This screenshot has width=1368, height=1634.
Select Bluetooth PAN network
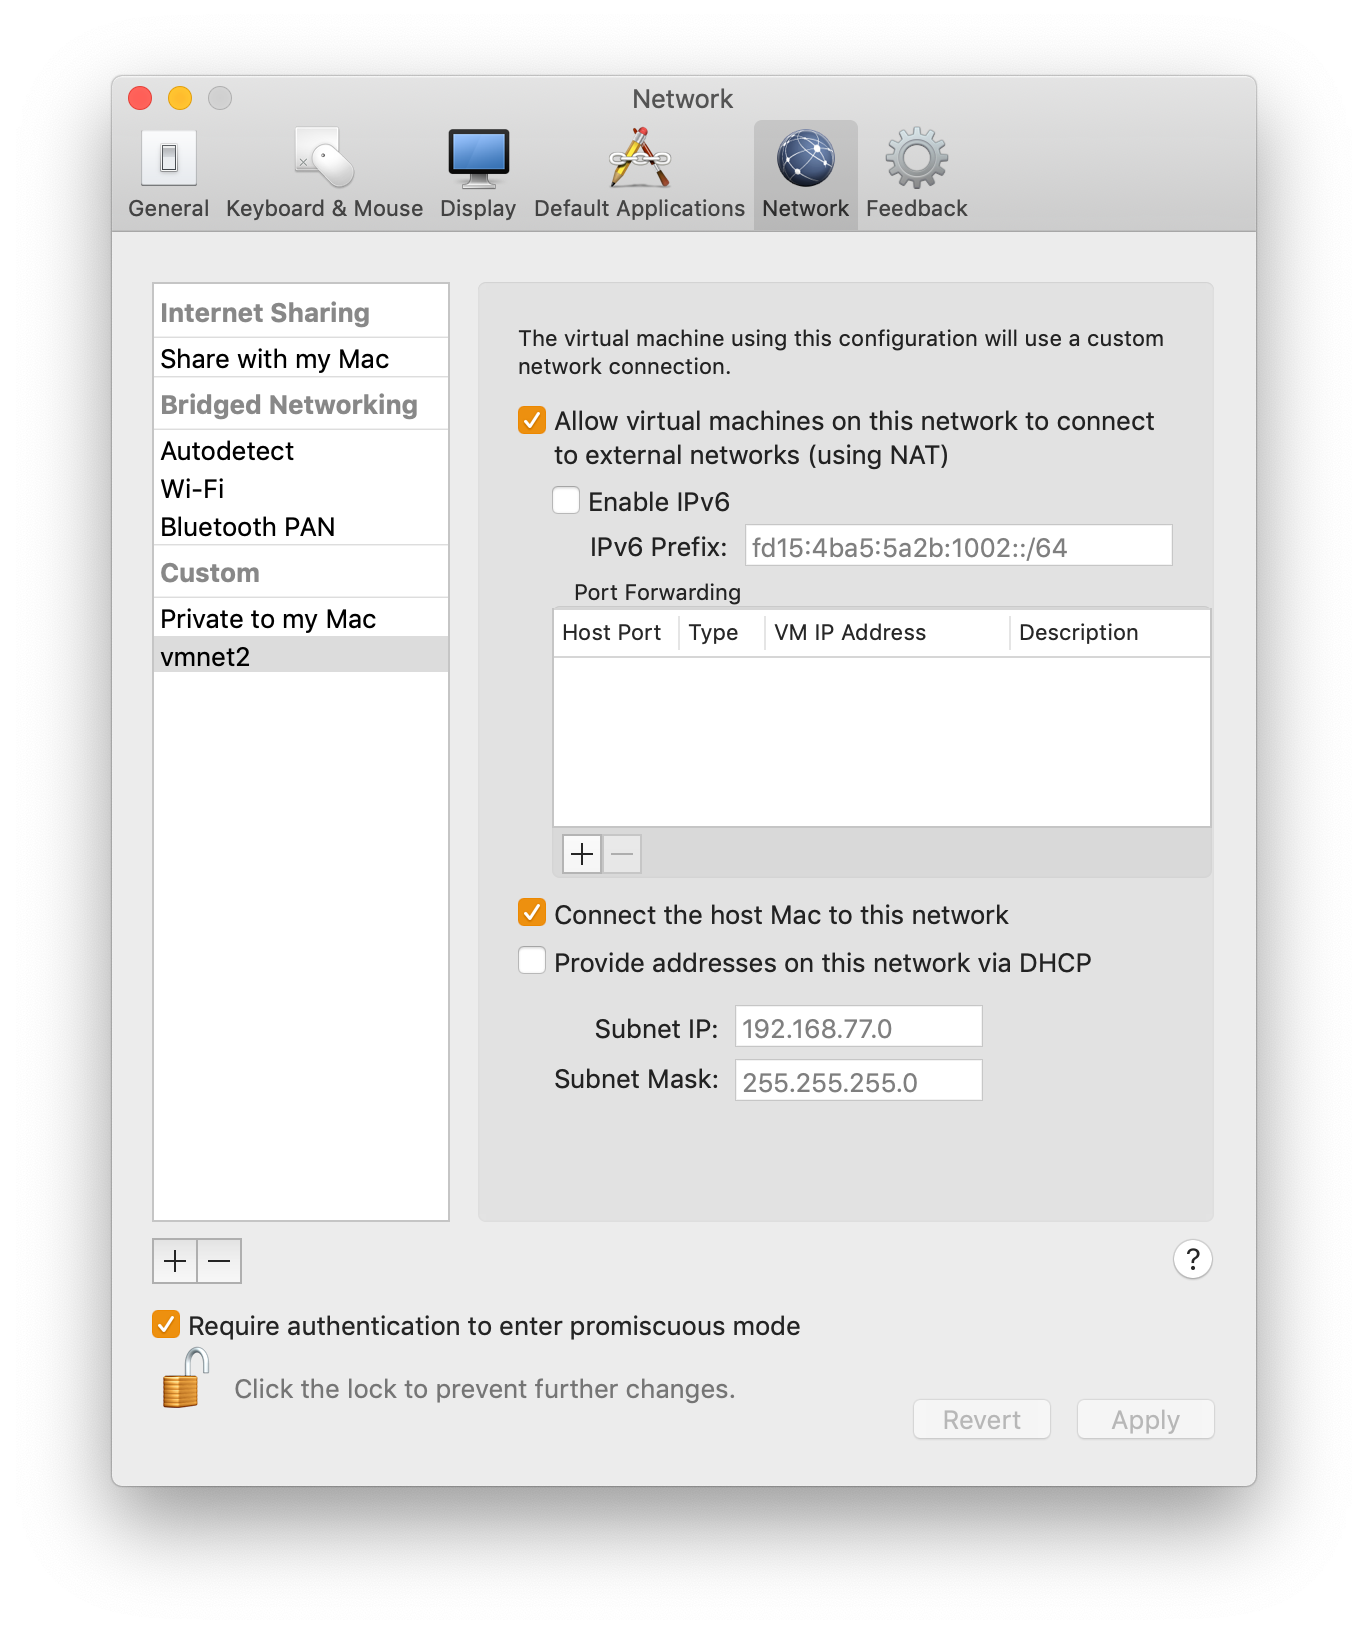(301, 527)
